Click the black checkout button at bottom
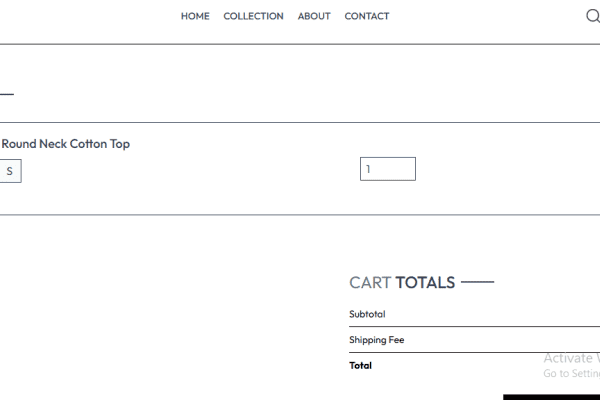600x400 pixels. click(x=551, y=397)
